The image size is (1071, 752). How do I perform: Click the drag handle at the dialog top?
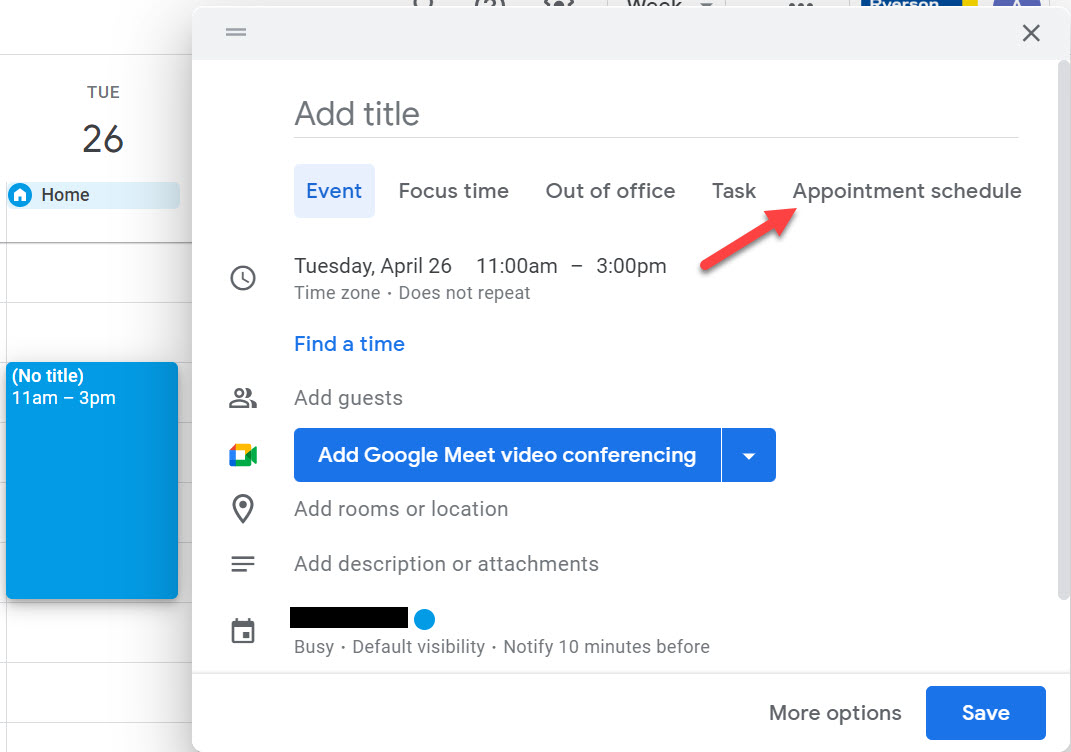pyautogui.click(x=236, y=33)
